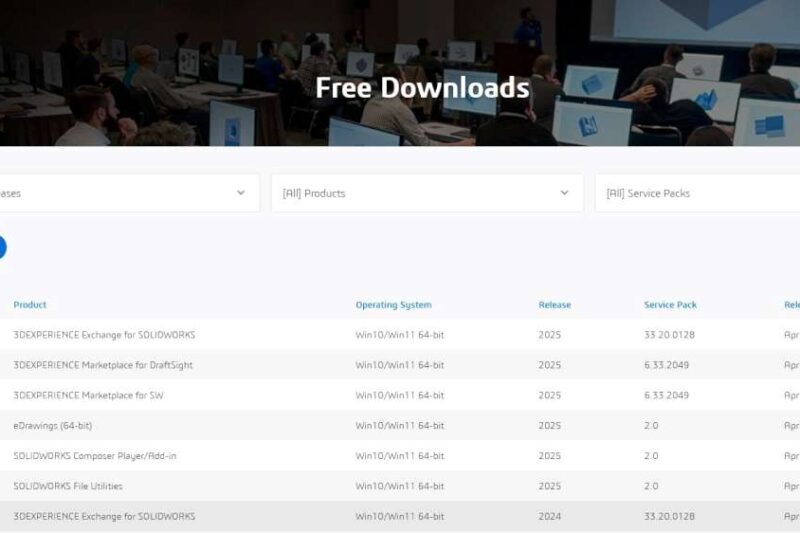Sort table by the Product column header
The height and width of the screenshot is (533, 800).
point(30,304)
